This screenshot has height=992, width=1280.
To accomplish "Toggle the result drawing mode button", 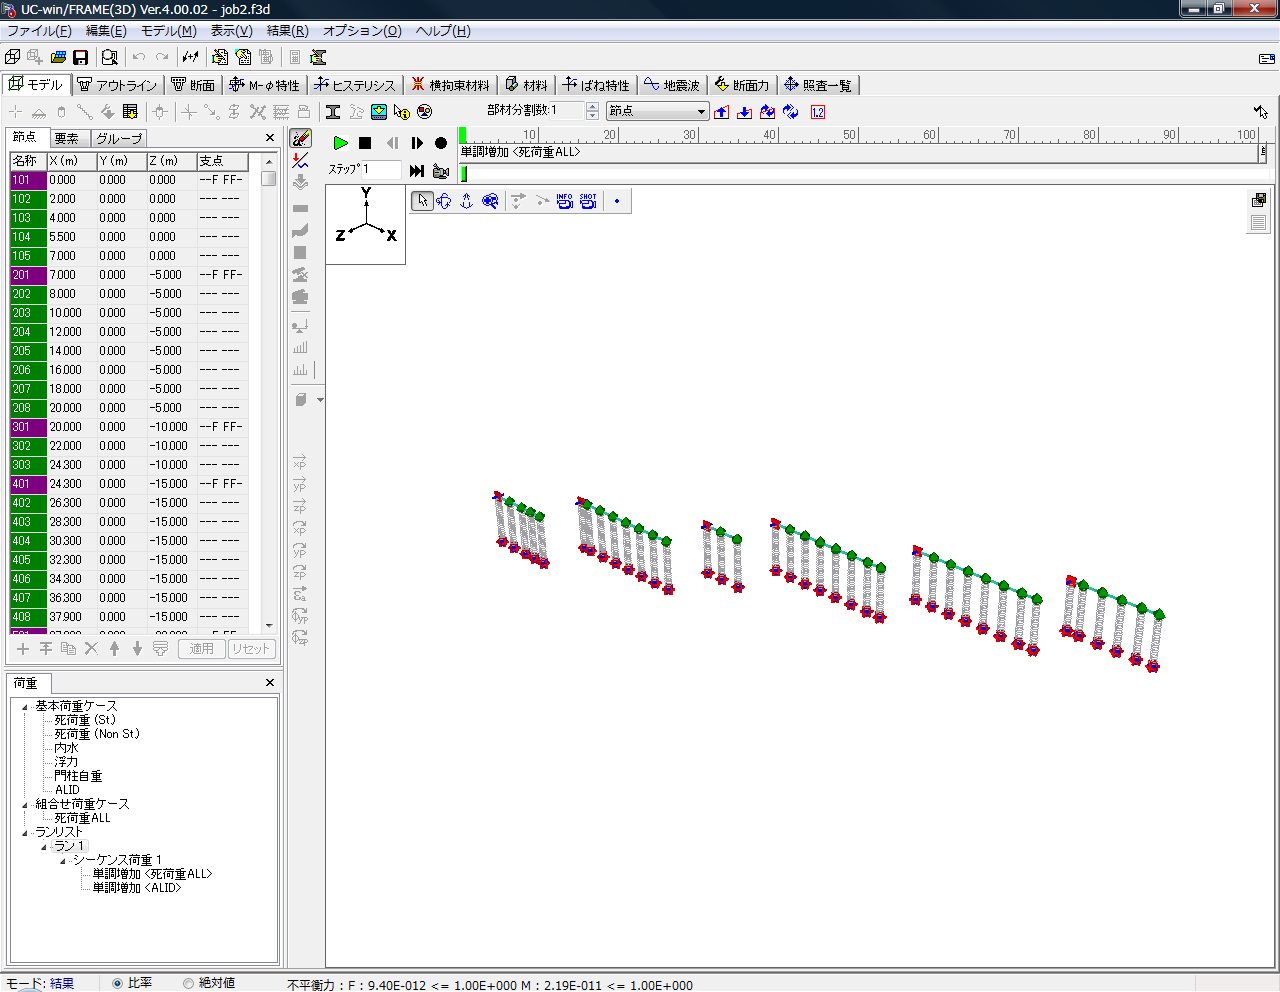I will point(301,138).
